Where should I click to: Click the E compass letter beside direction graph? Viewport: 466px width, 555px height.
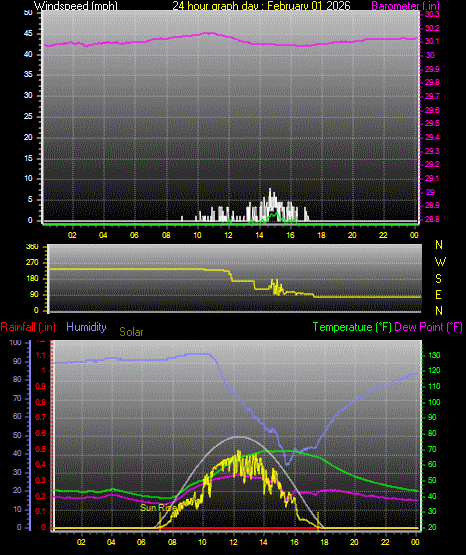438,294
